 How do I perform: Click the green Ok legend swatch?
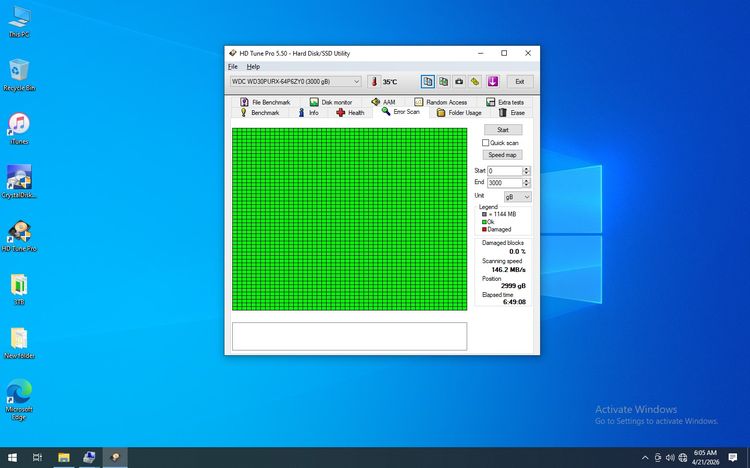tap(484, 222)
